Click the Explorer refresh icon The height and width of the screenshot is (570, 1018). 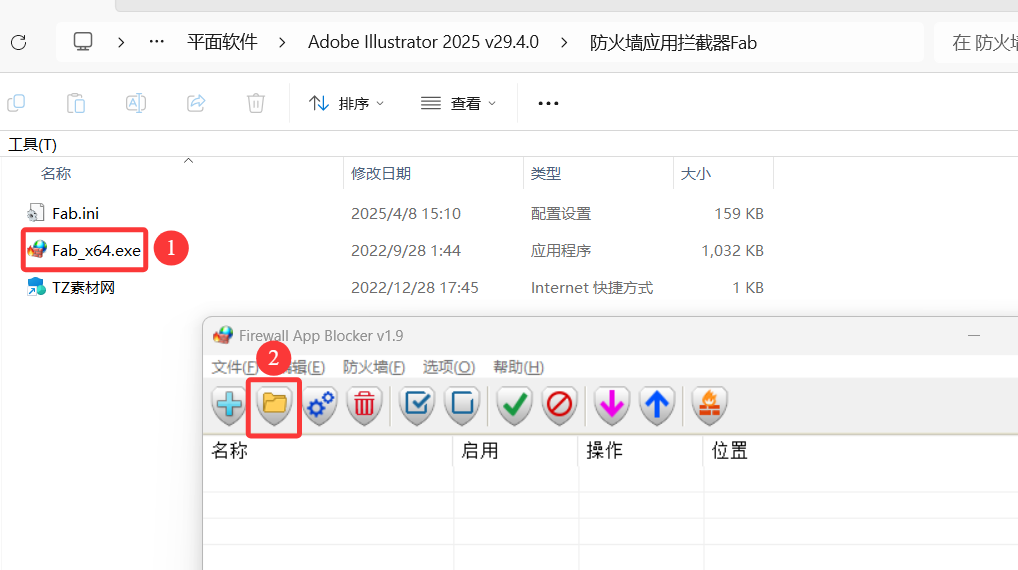pyautogui.click(x=19, y=43)
